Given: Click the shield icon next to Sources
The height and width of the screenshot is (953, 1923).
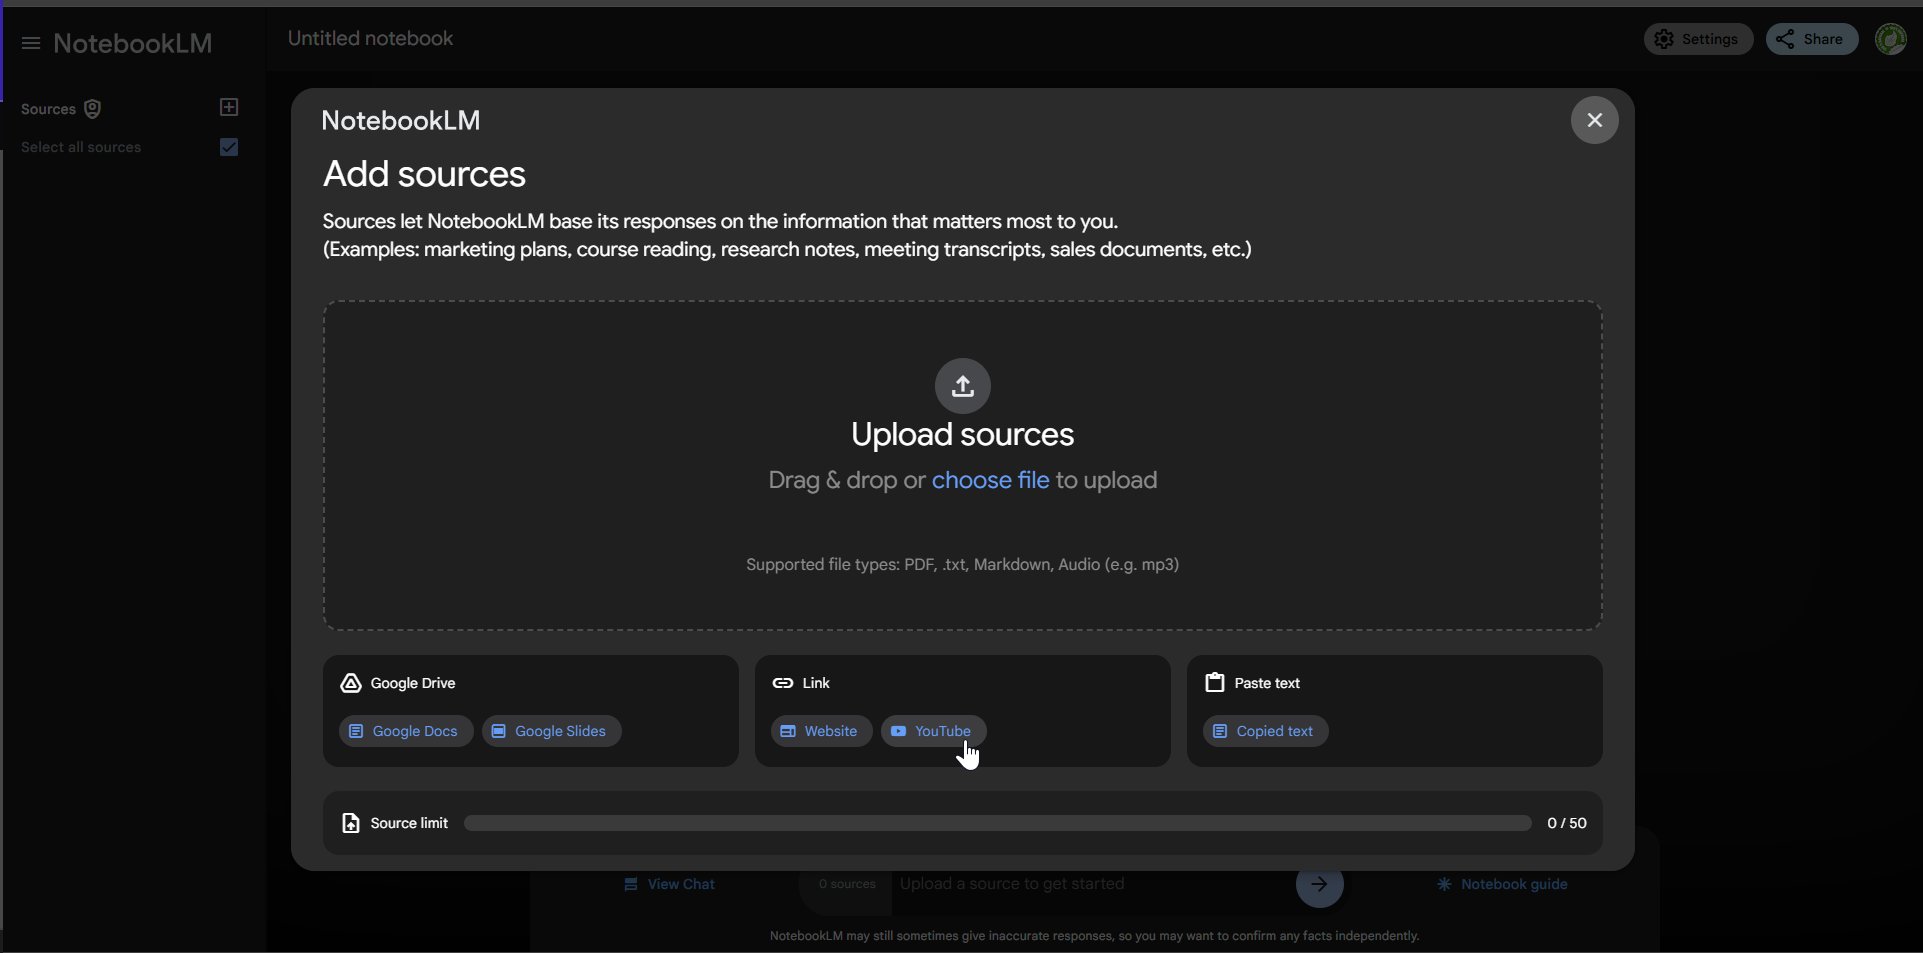Looking at the screenshot, I should tap(93, 109).
